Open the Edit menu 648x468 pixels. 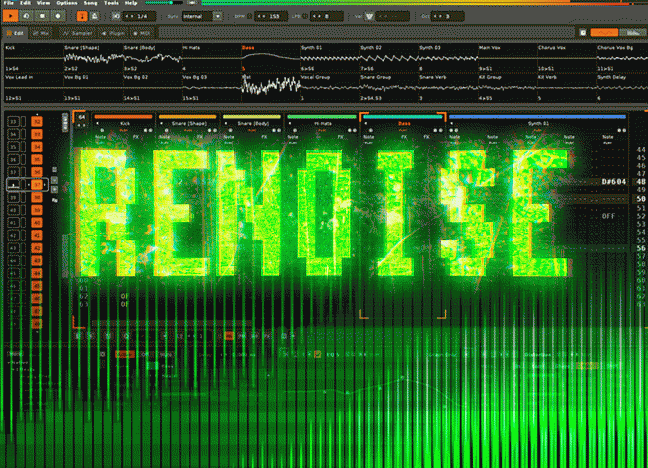(x=26, y=3)
